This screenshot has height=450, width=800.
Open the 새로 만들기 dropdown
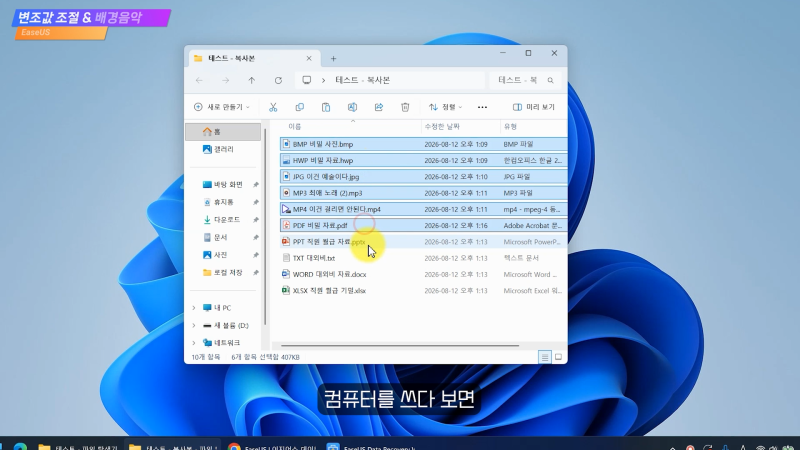[x=222, y=107]
